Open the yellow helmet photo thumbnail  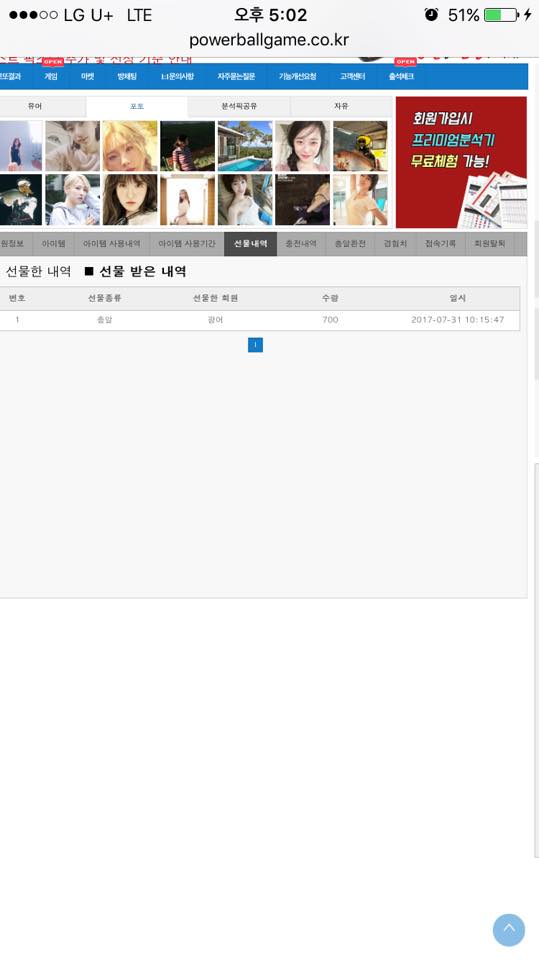tap(360, 146)
